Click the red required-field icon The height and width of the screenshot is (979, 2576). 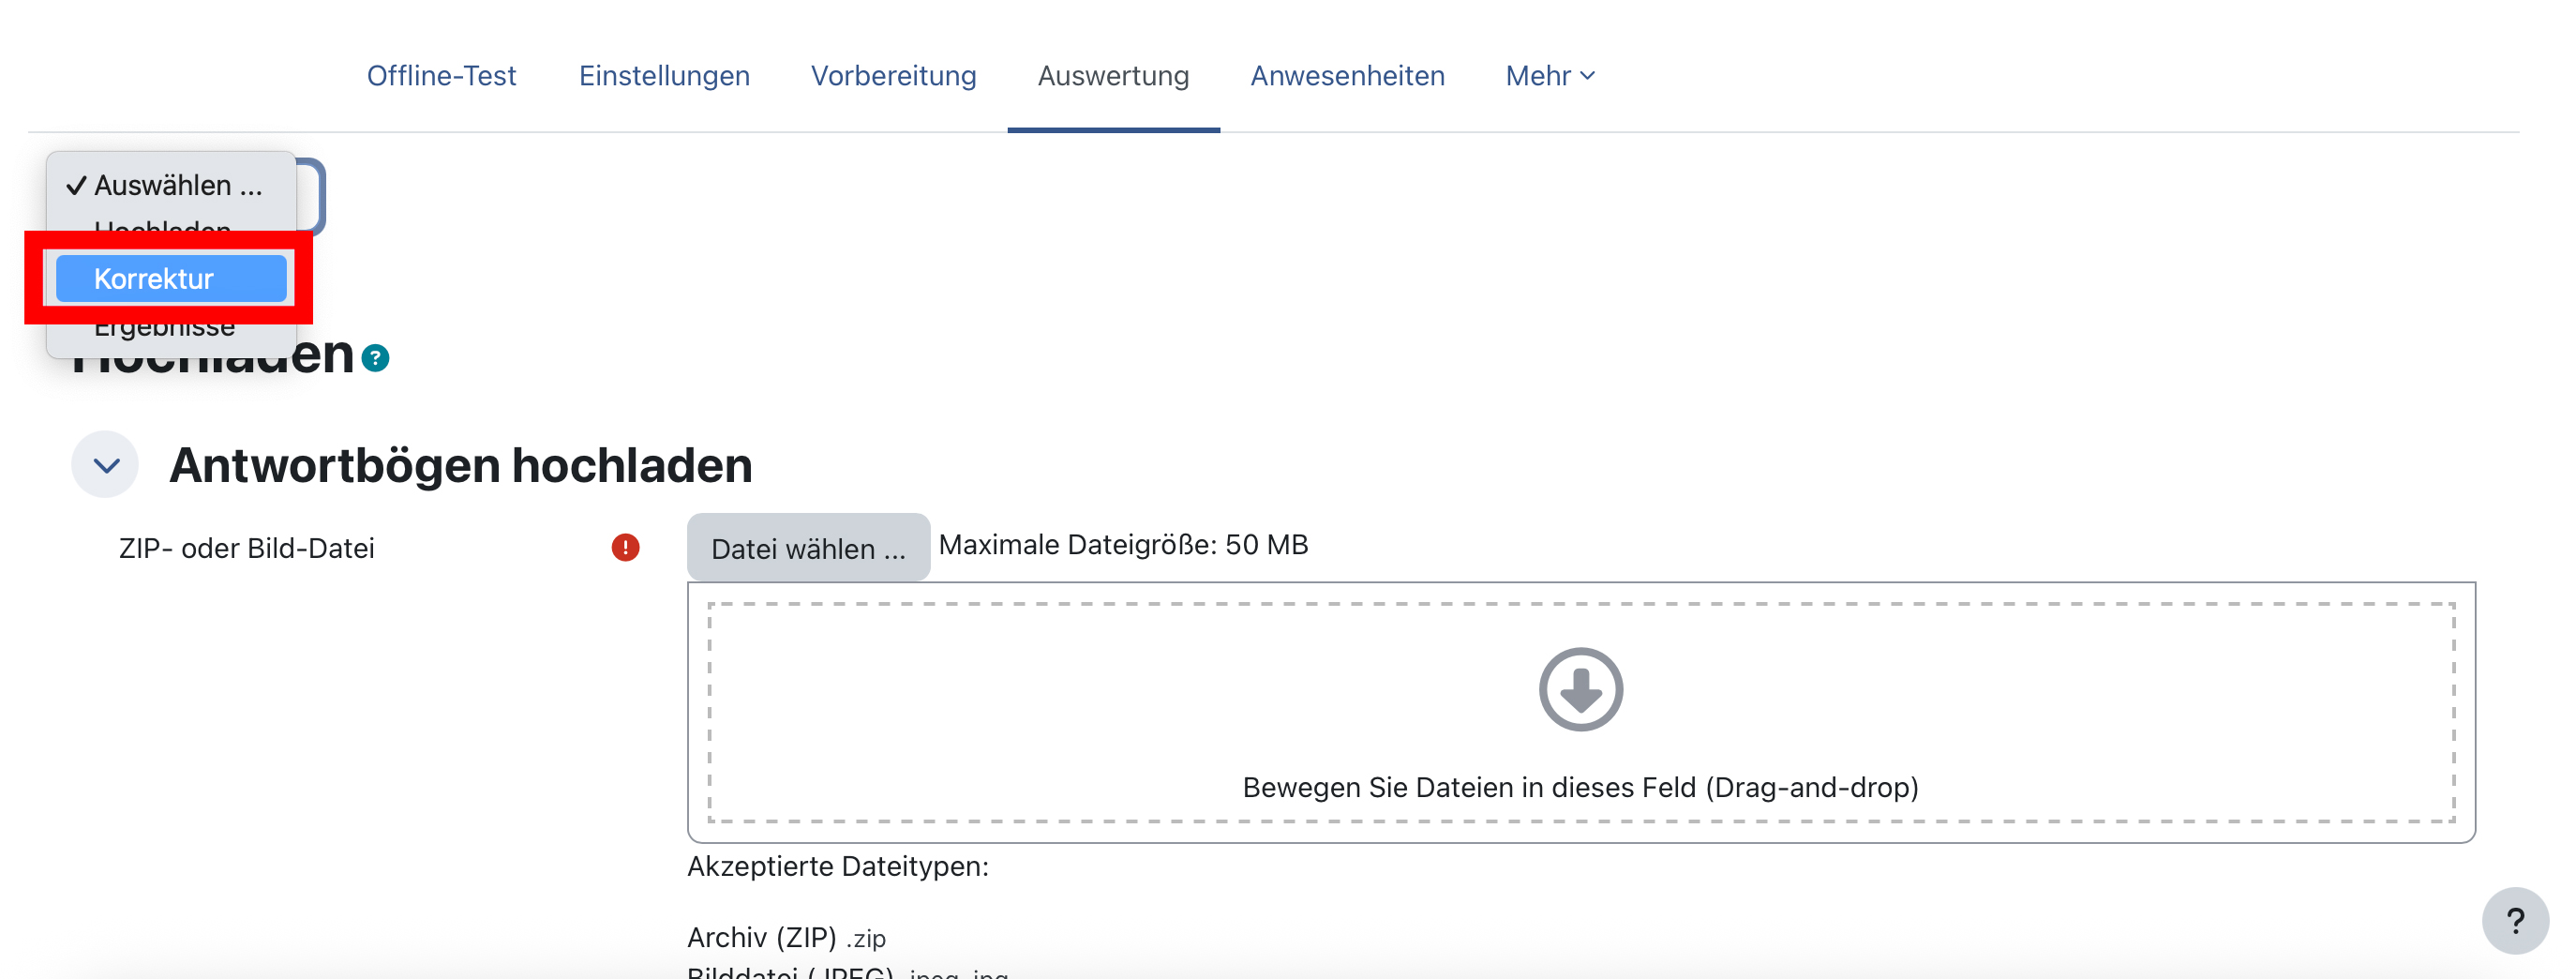click(x=625, y=547)
